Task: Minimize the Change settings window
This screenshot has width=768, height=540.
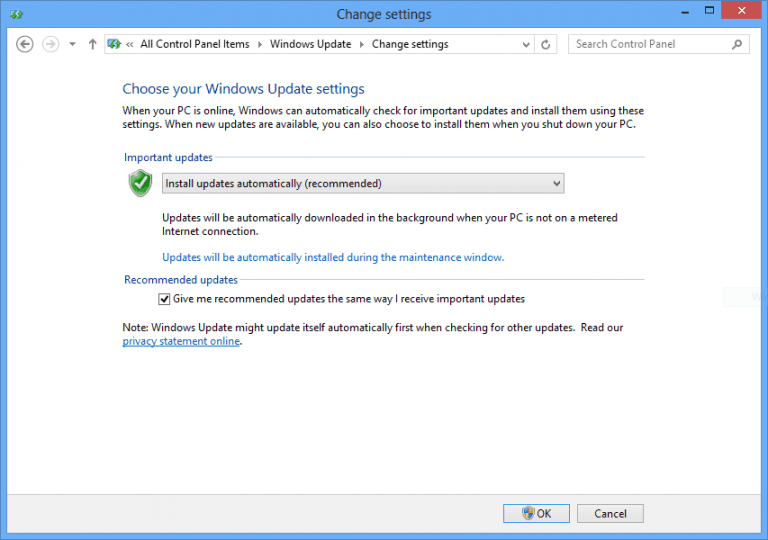Action: (685, 12)
